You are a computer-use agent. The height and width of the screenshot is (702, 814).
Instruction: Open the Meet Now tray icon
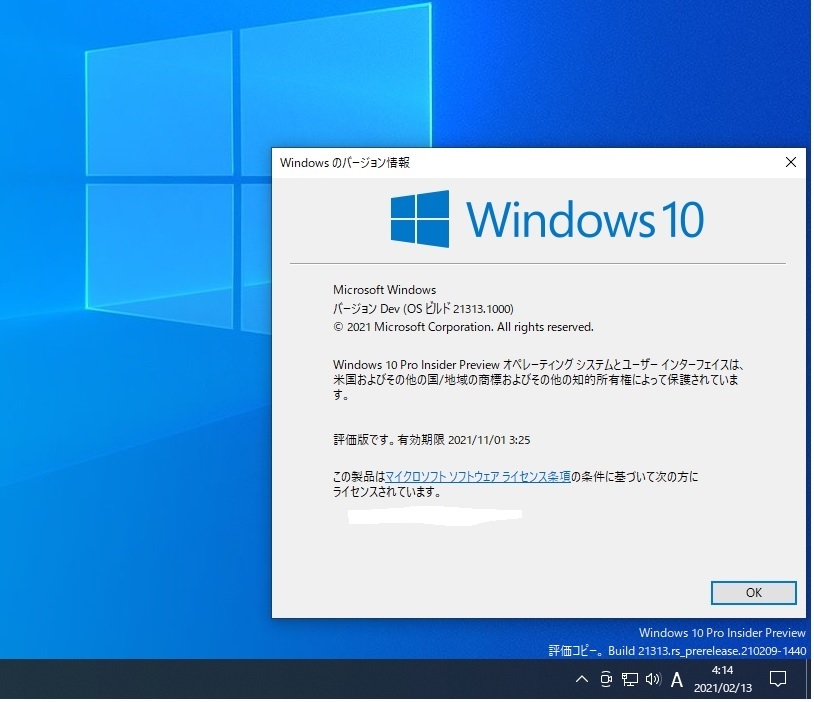click(x=605, y=679)
